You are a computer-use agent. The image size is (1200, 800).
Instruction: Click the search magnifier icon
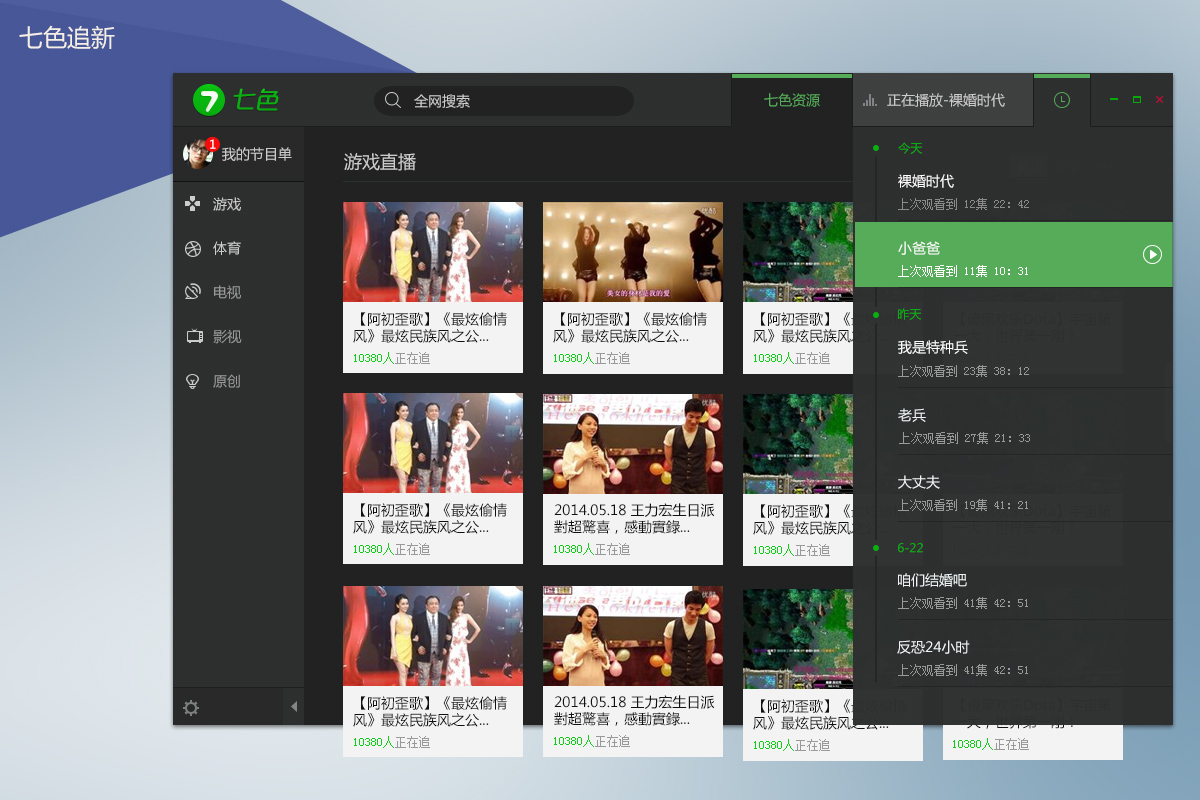click(x=393, y=100)
